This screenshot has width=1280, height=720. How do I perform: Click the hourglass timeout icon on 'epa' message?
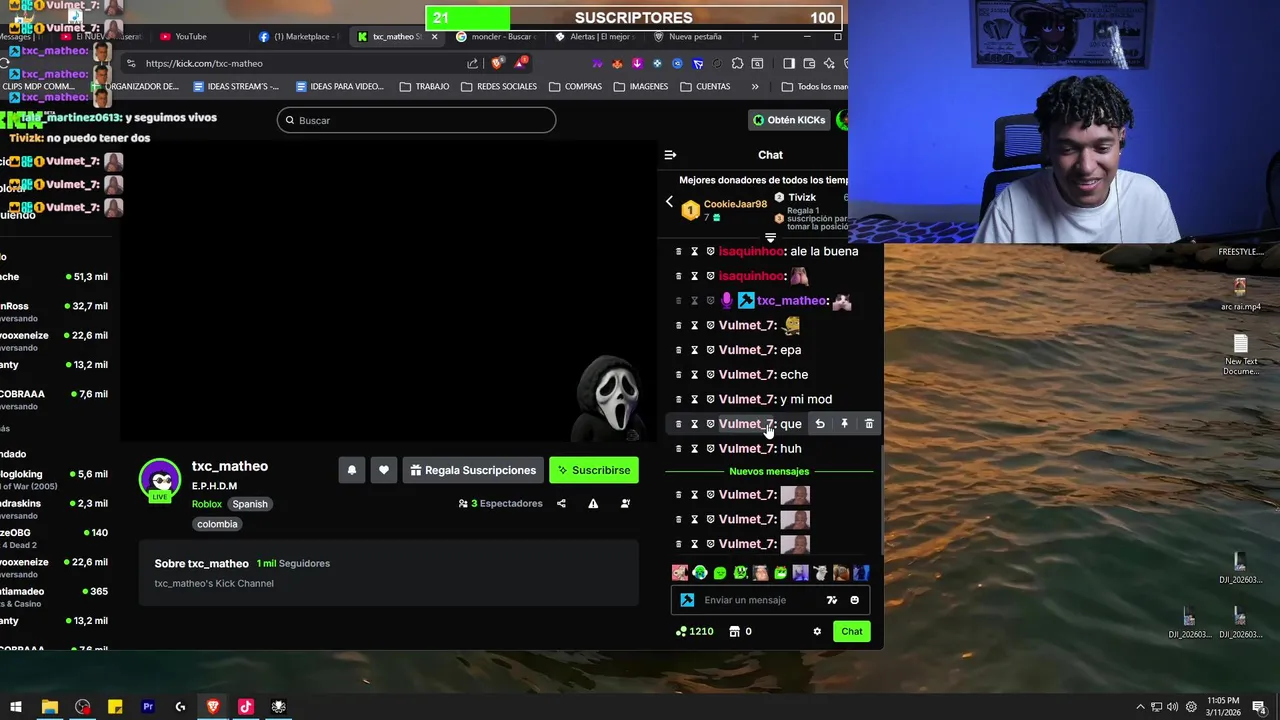694,350
